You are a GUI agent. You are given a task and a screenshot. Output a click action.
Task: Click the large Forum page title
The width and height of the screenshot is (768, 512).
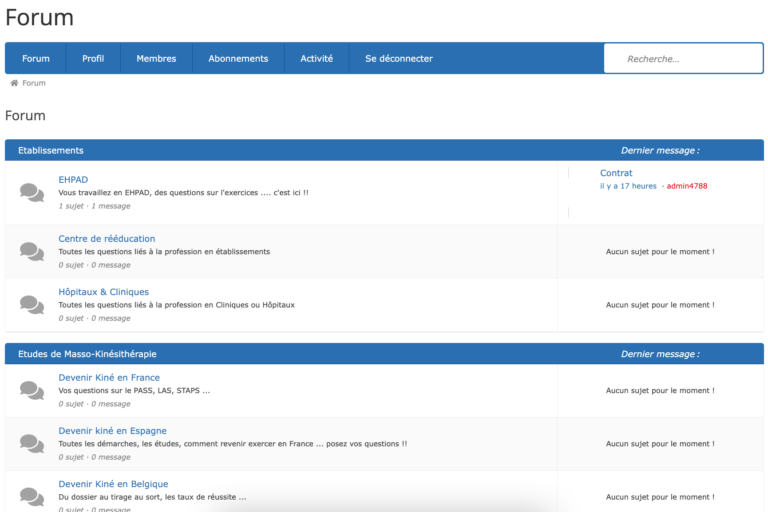(x=39, y=18)
